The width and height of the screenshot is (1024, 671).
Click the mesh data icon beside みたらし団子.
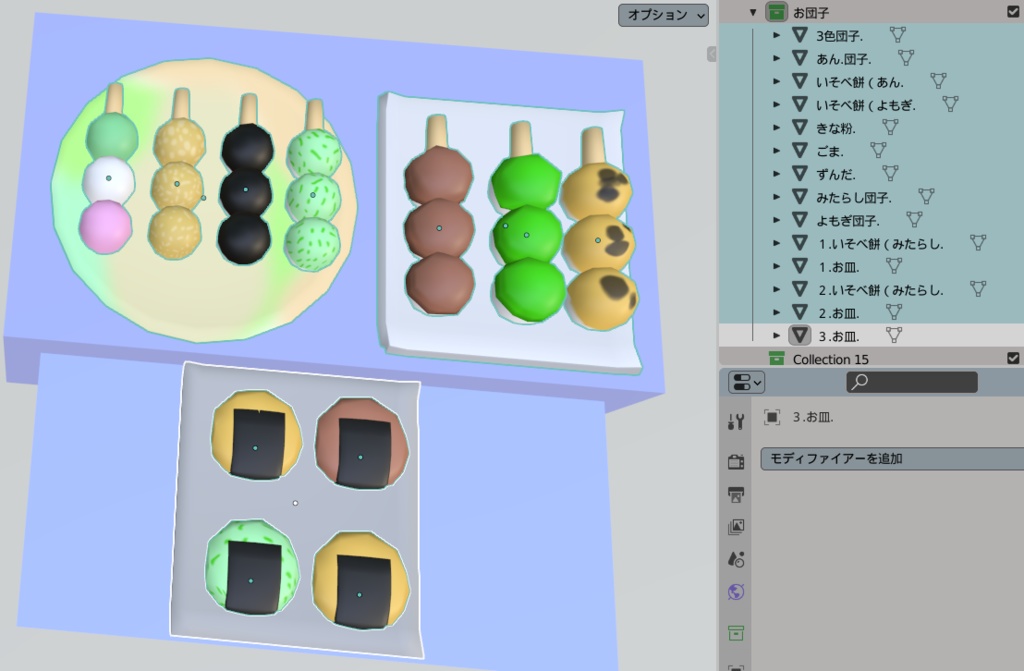click(926, 197)
